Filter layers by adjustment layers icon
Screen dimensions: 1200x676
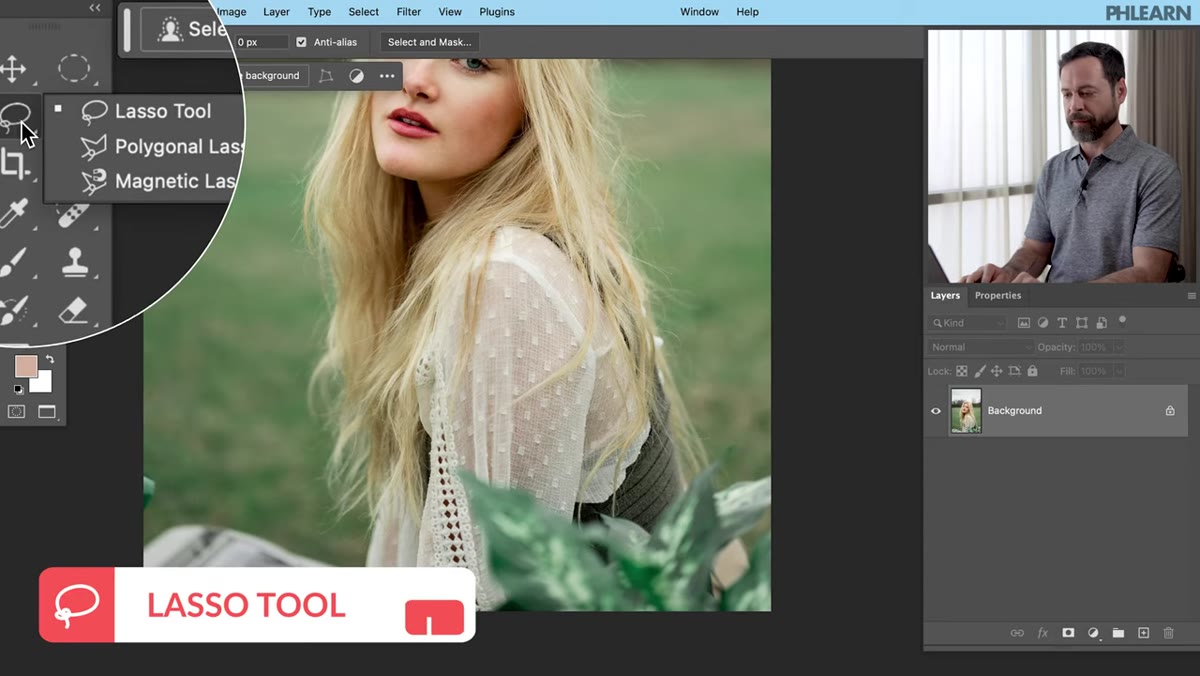[x=1043, y=323]
